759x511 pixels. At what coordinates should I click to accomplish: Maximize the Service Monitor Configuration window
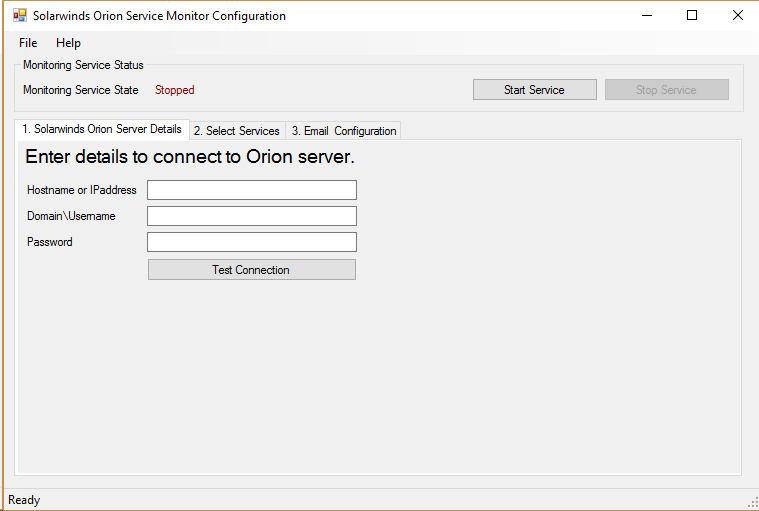(692, 15)
